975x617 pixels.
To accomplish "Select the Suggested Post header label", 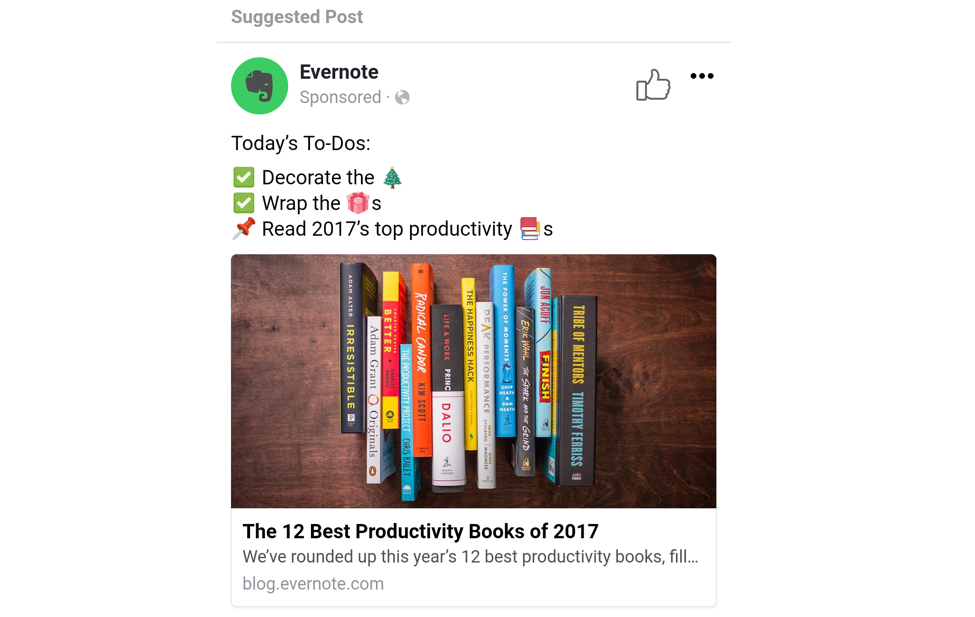I will point(296,17).
